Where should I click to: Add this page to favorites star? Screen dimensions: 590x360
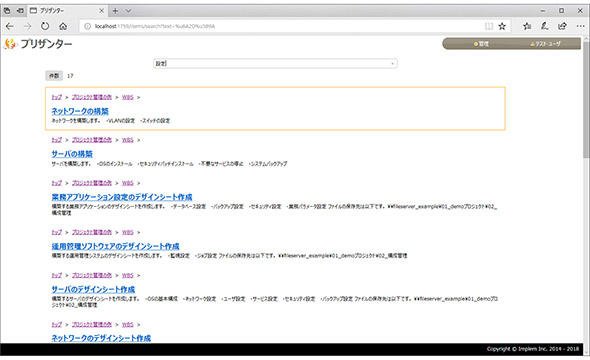point(502,26)
